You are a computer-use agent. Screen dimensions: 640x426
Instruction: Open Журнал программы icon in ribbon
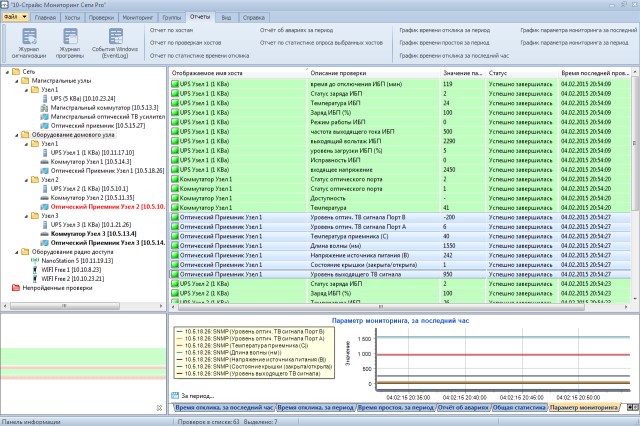tap(70, 36)
